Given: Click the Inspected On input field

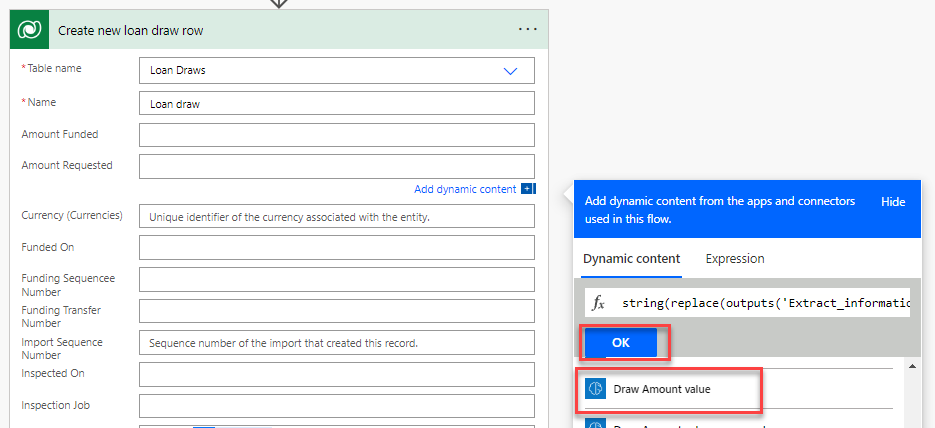Looking at the screenshot, I should coord(337,374).
